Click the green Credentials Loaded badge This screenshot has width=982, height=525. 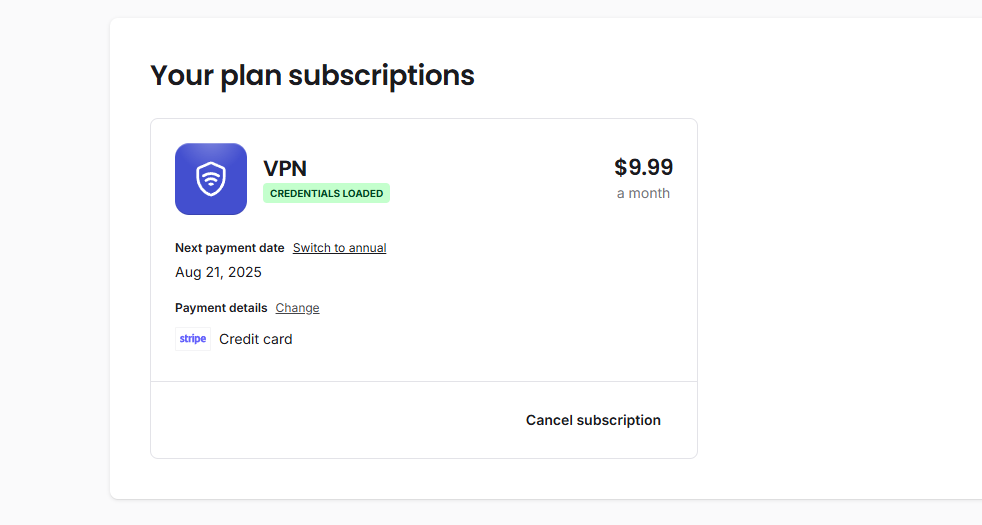pyautogui.click(x=326, y=194)
